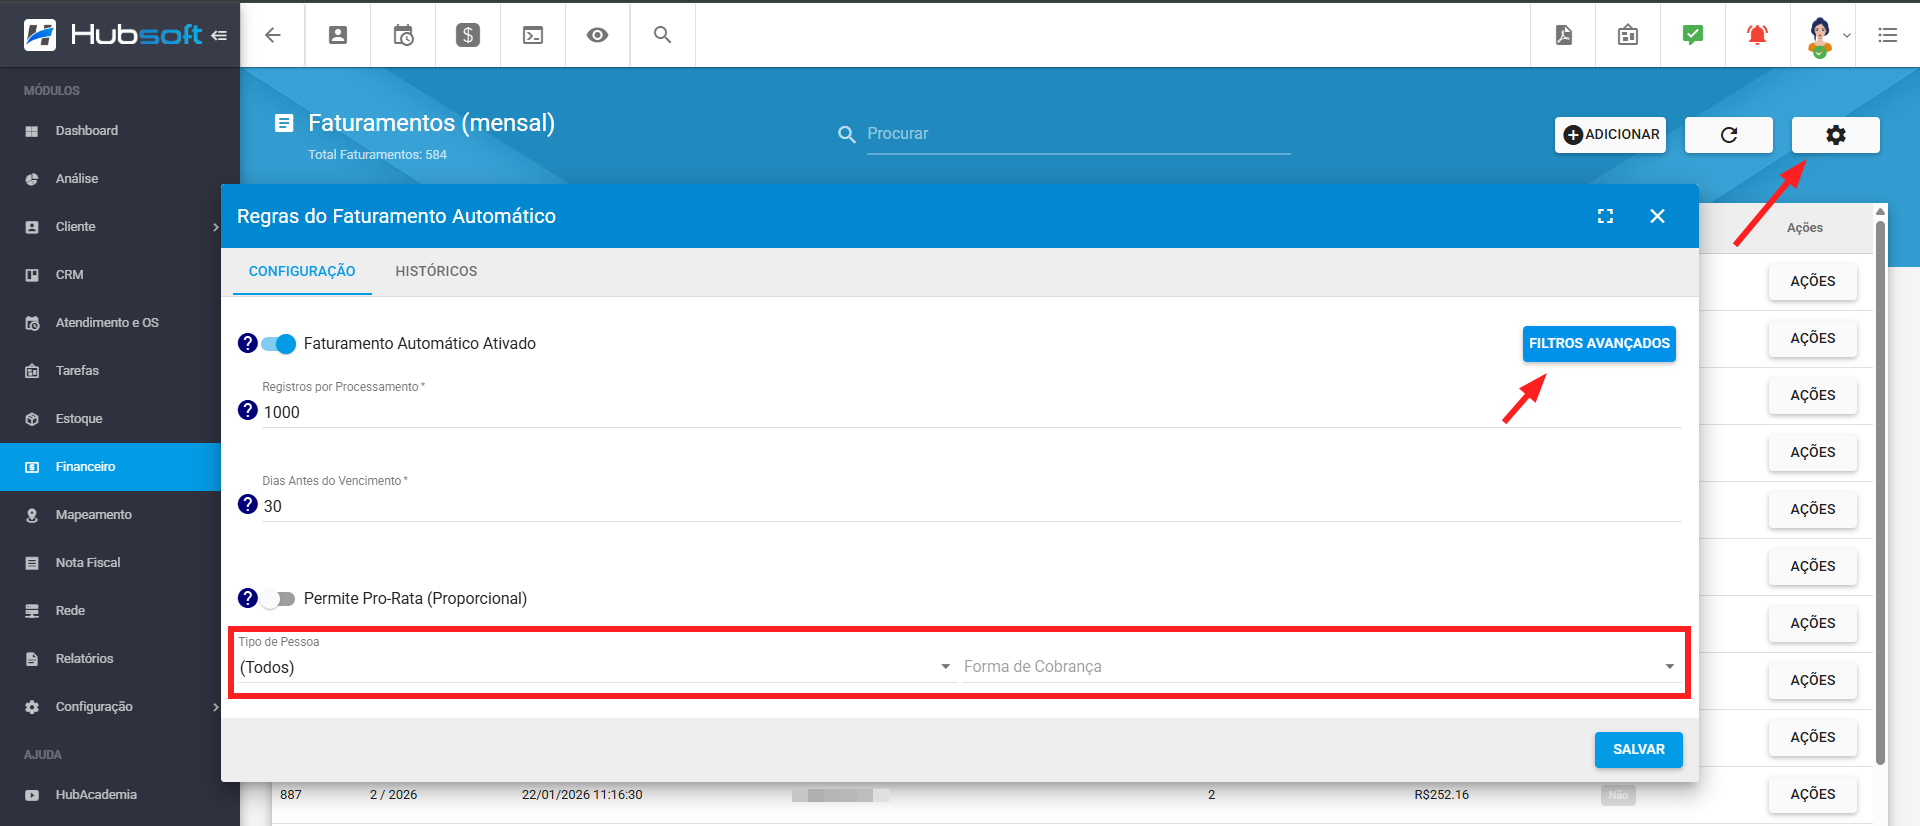Expand the Configuração sidebar submenu
Screen dimensions: 1920x826
click(x=216, y=707)
